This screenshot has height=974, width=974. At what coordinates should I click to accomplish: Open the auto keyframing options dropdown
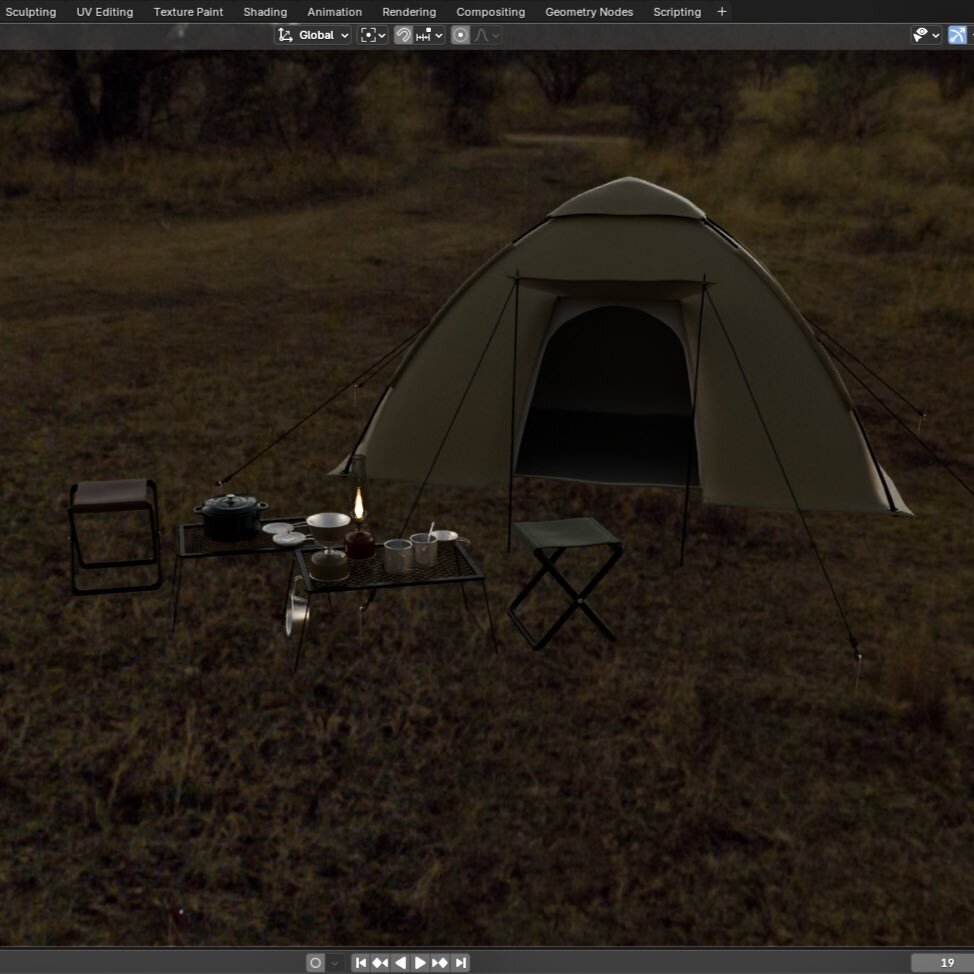(335, 963)
